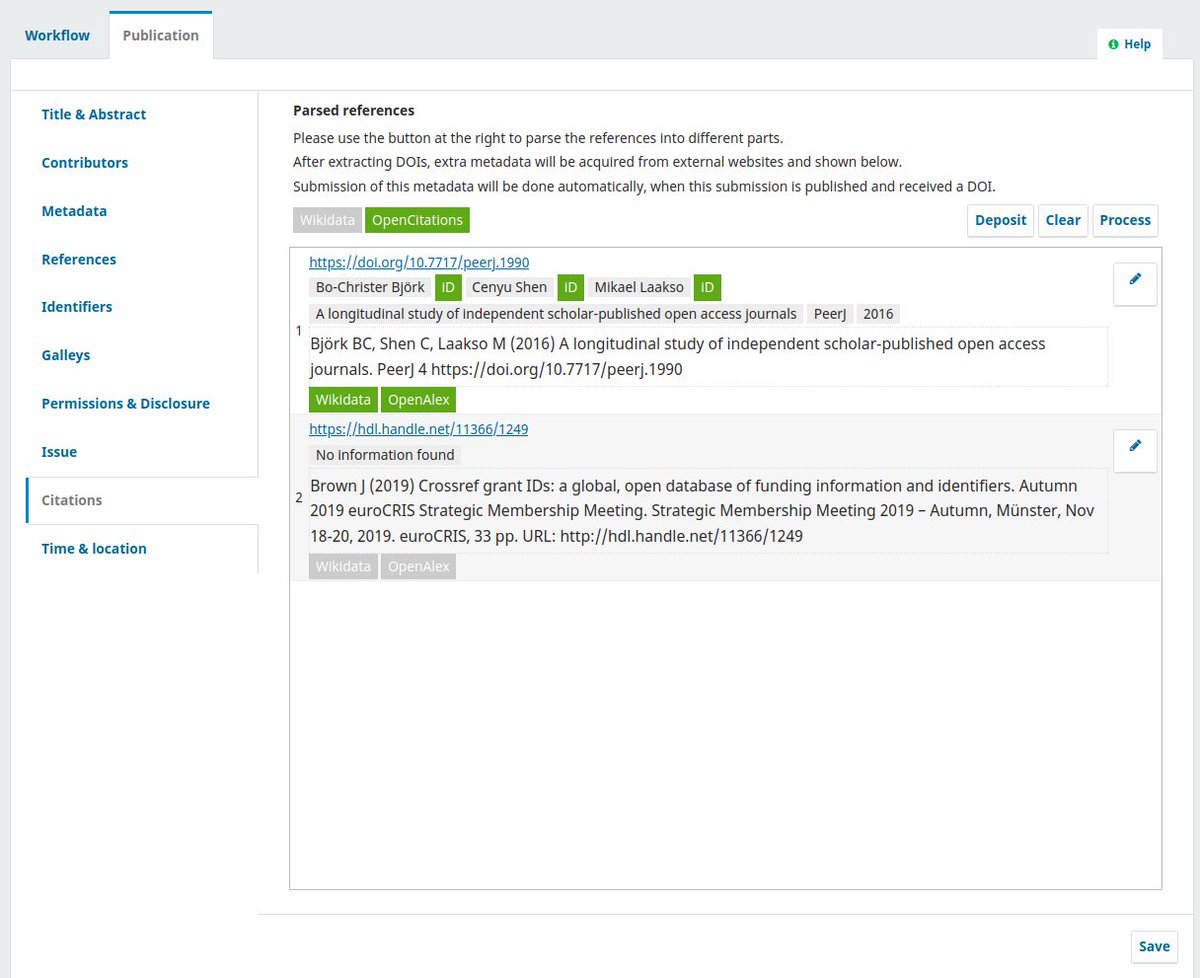Click the green Wikidata badge under reference 1
Screen dimensions: 1200x978
(343, 400)
